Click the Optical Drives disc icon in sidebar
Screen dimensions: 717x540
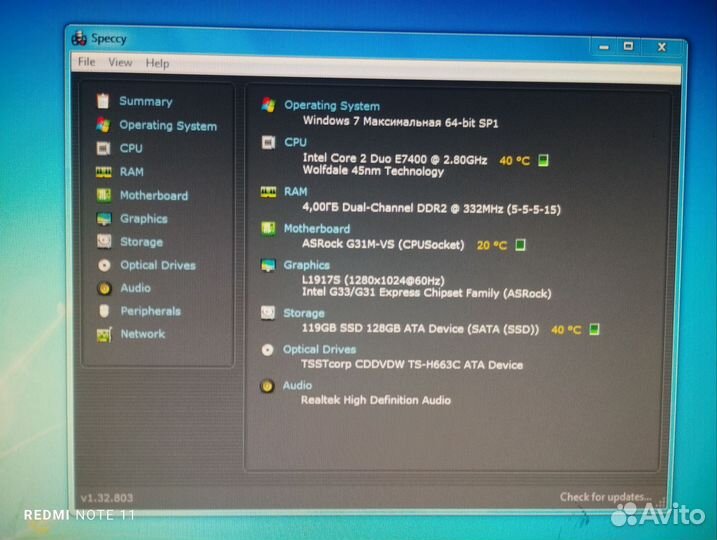point(103,266)
